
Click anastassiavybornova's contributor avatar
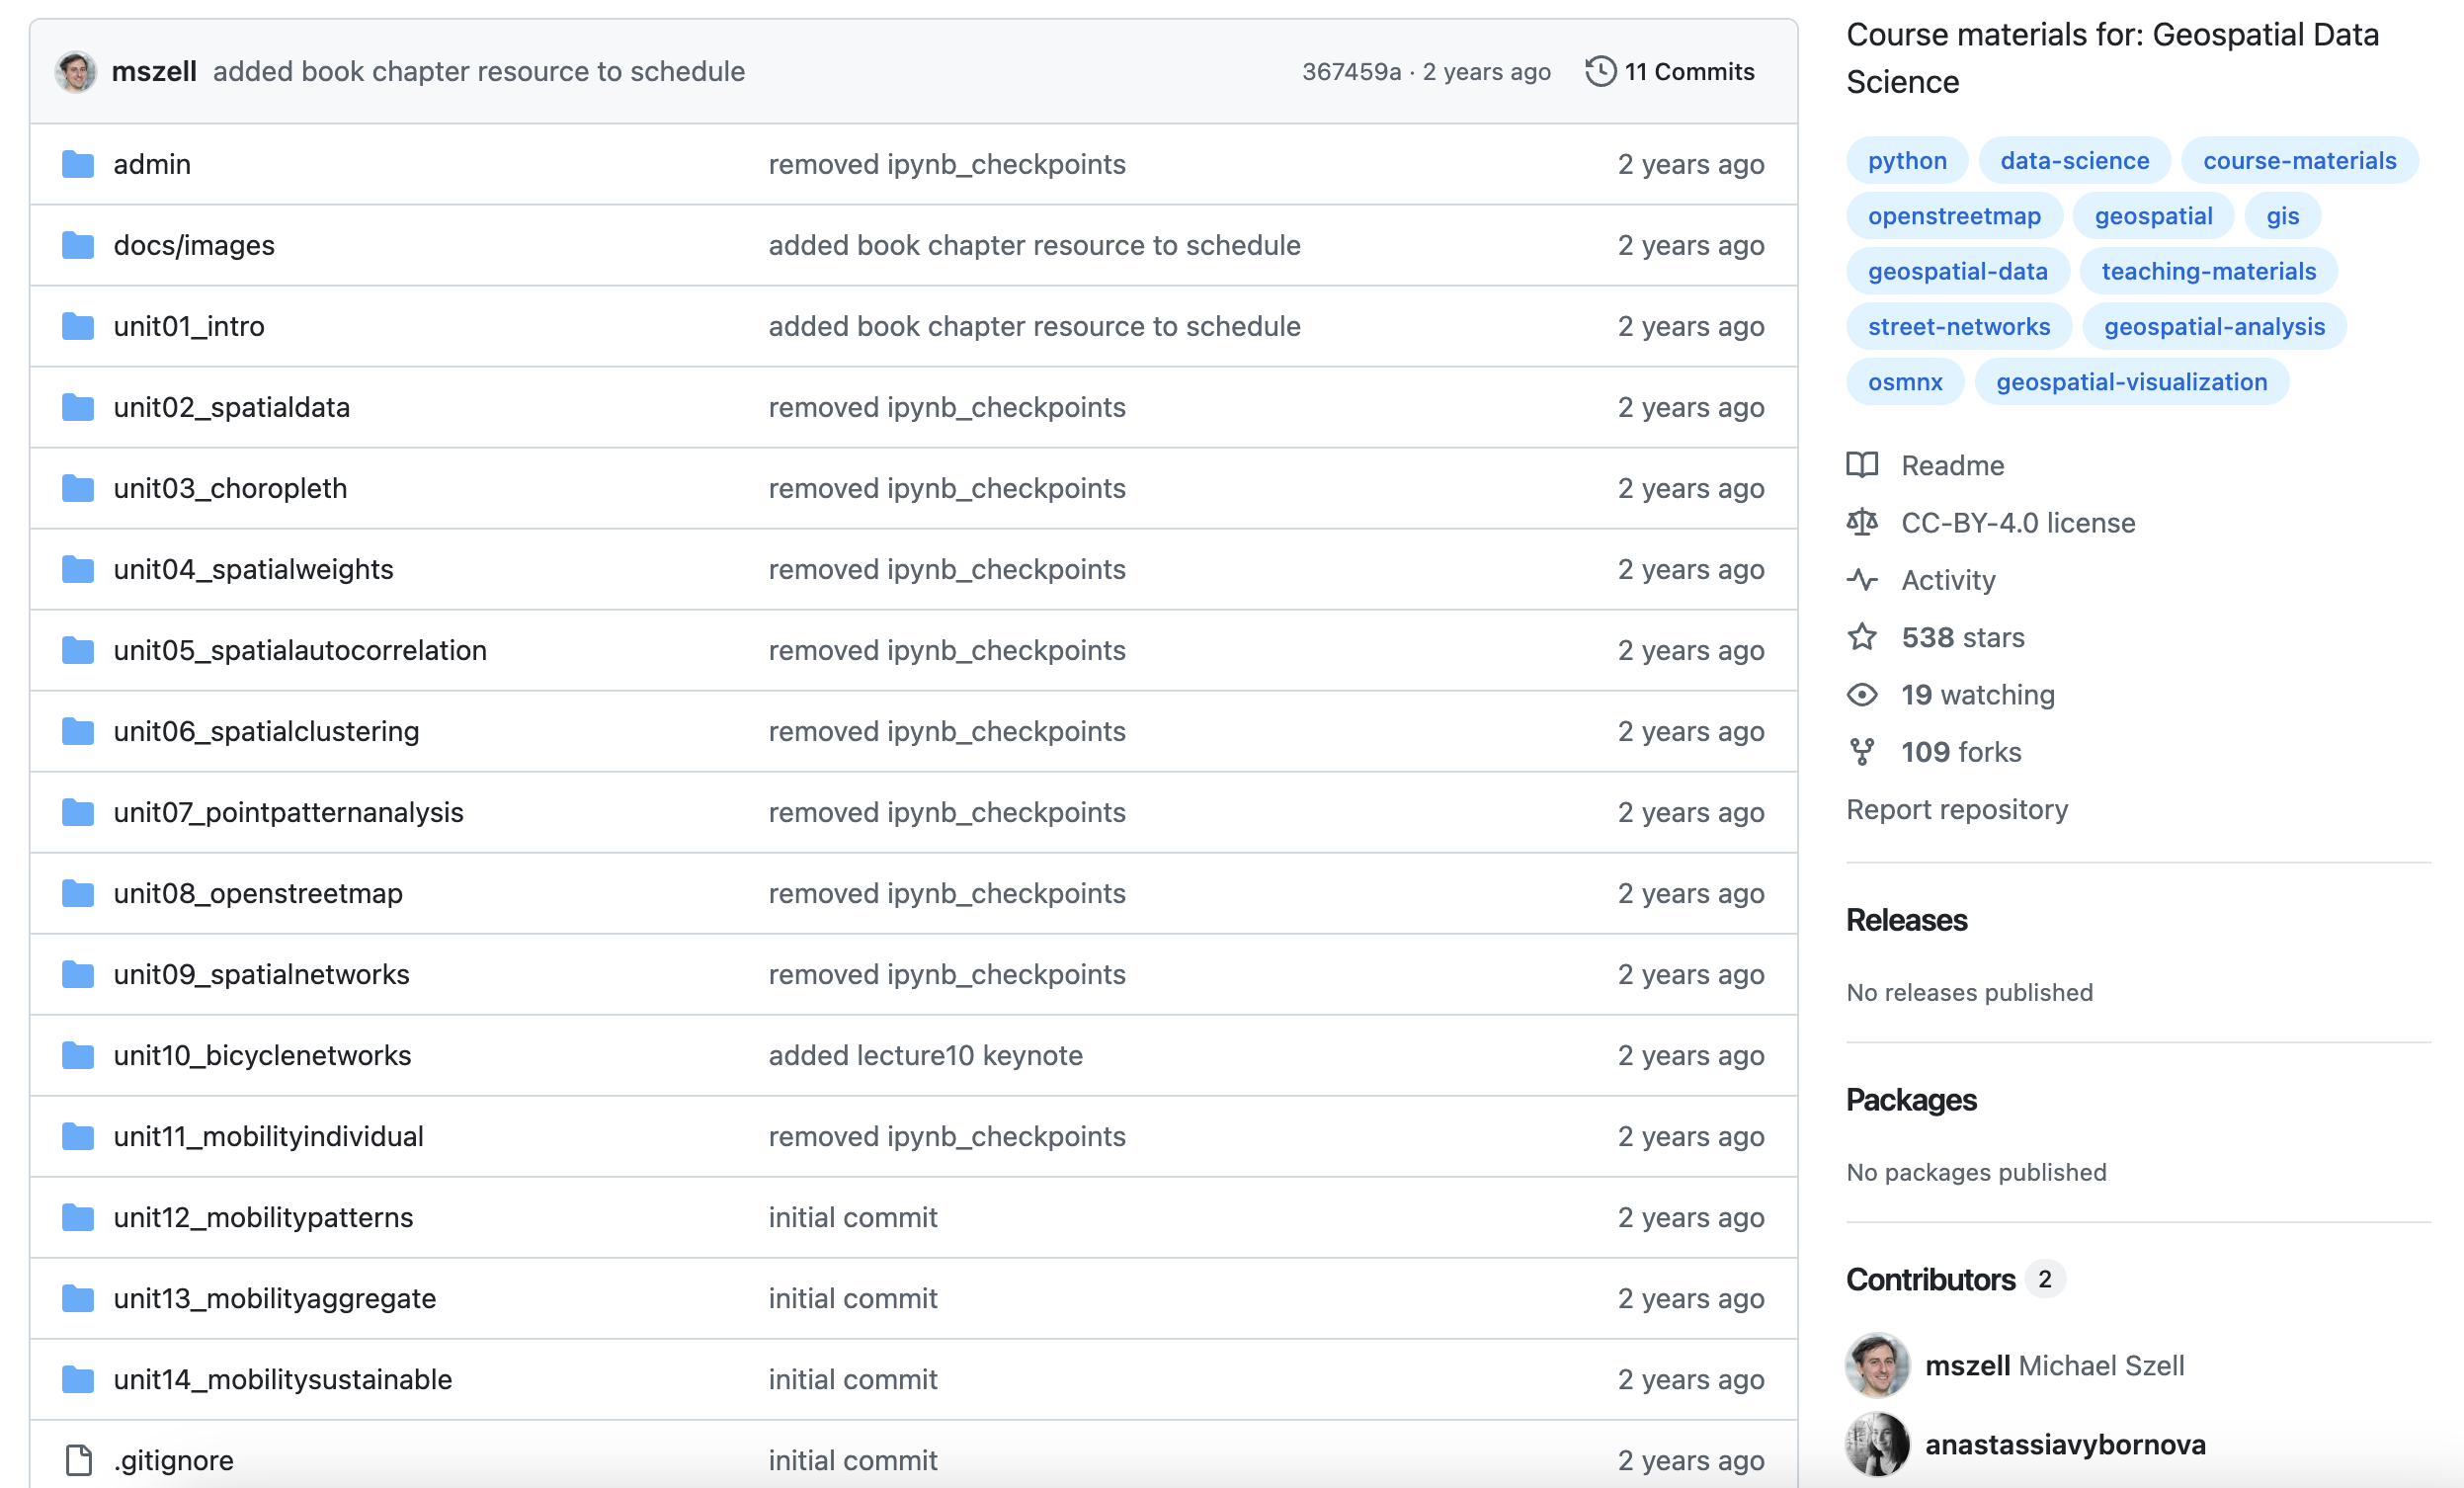(1877, 1444)
